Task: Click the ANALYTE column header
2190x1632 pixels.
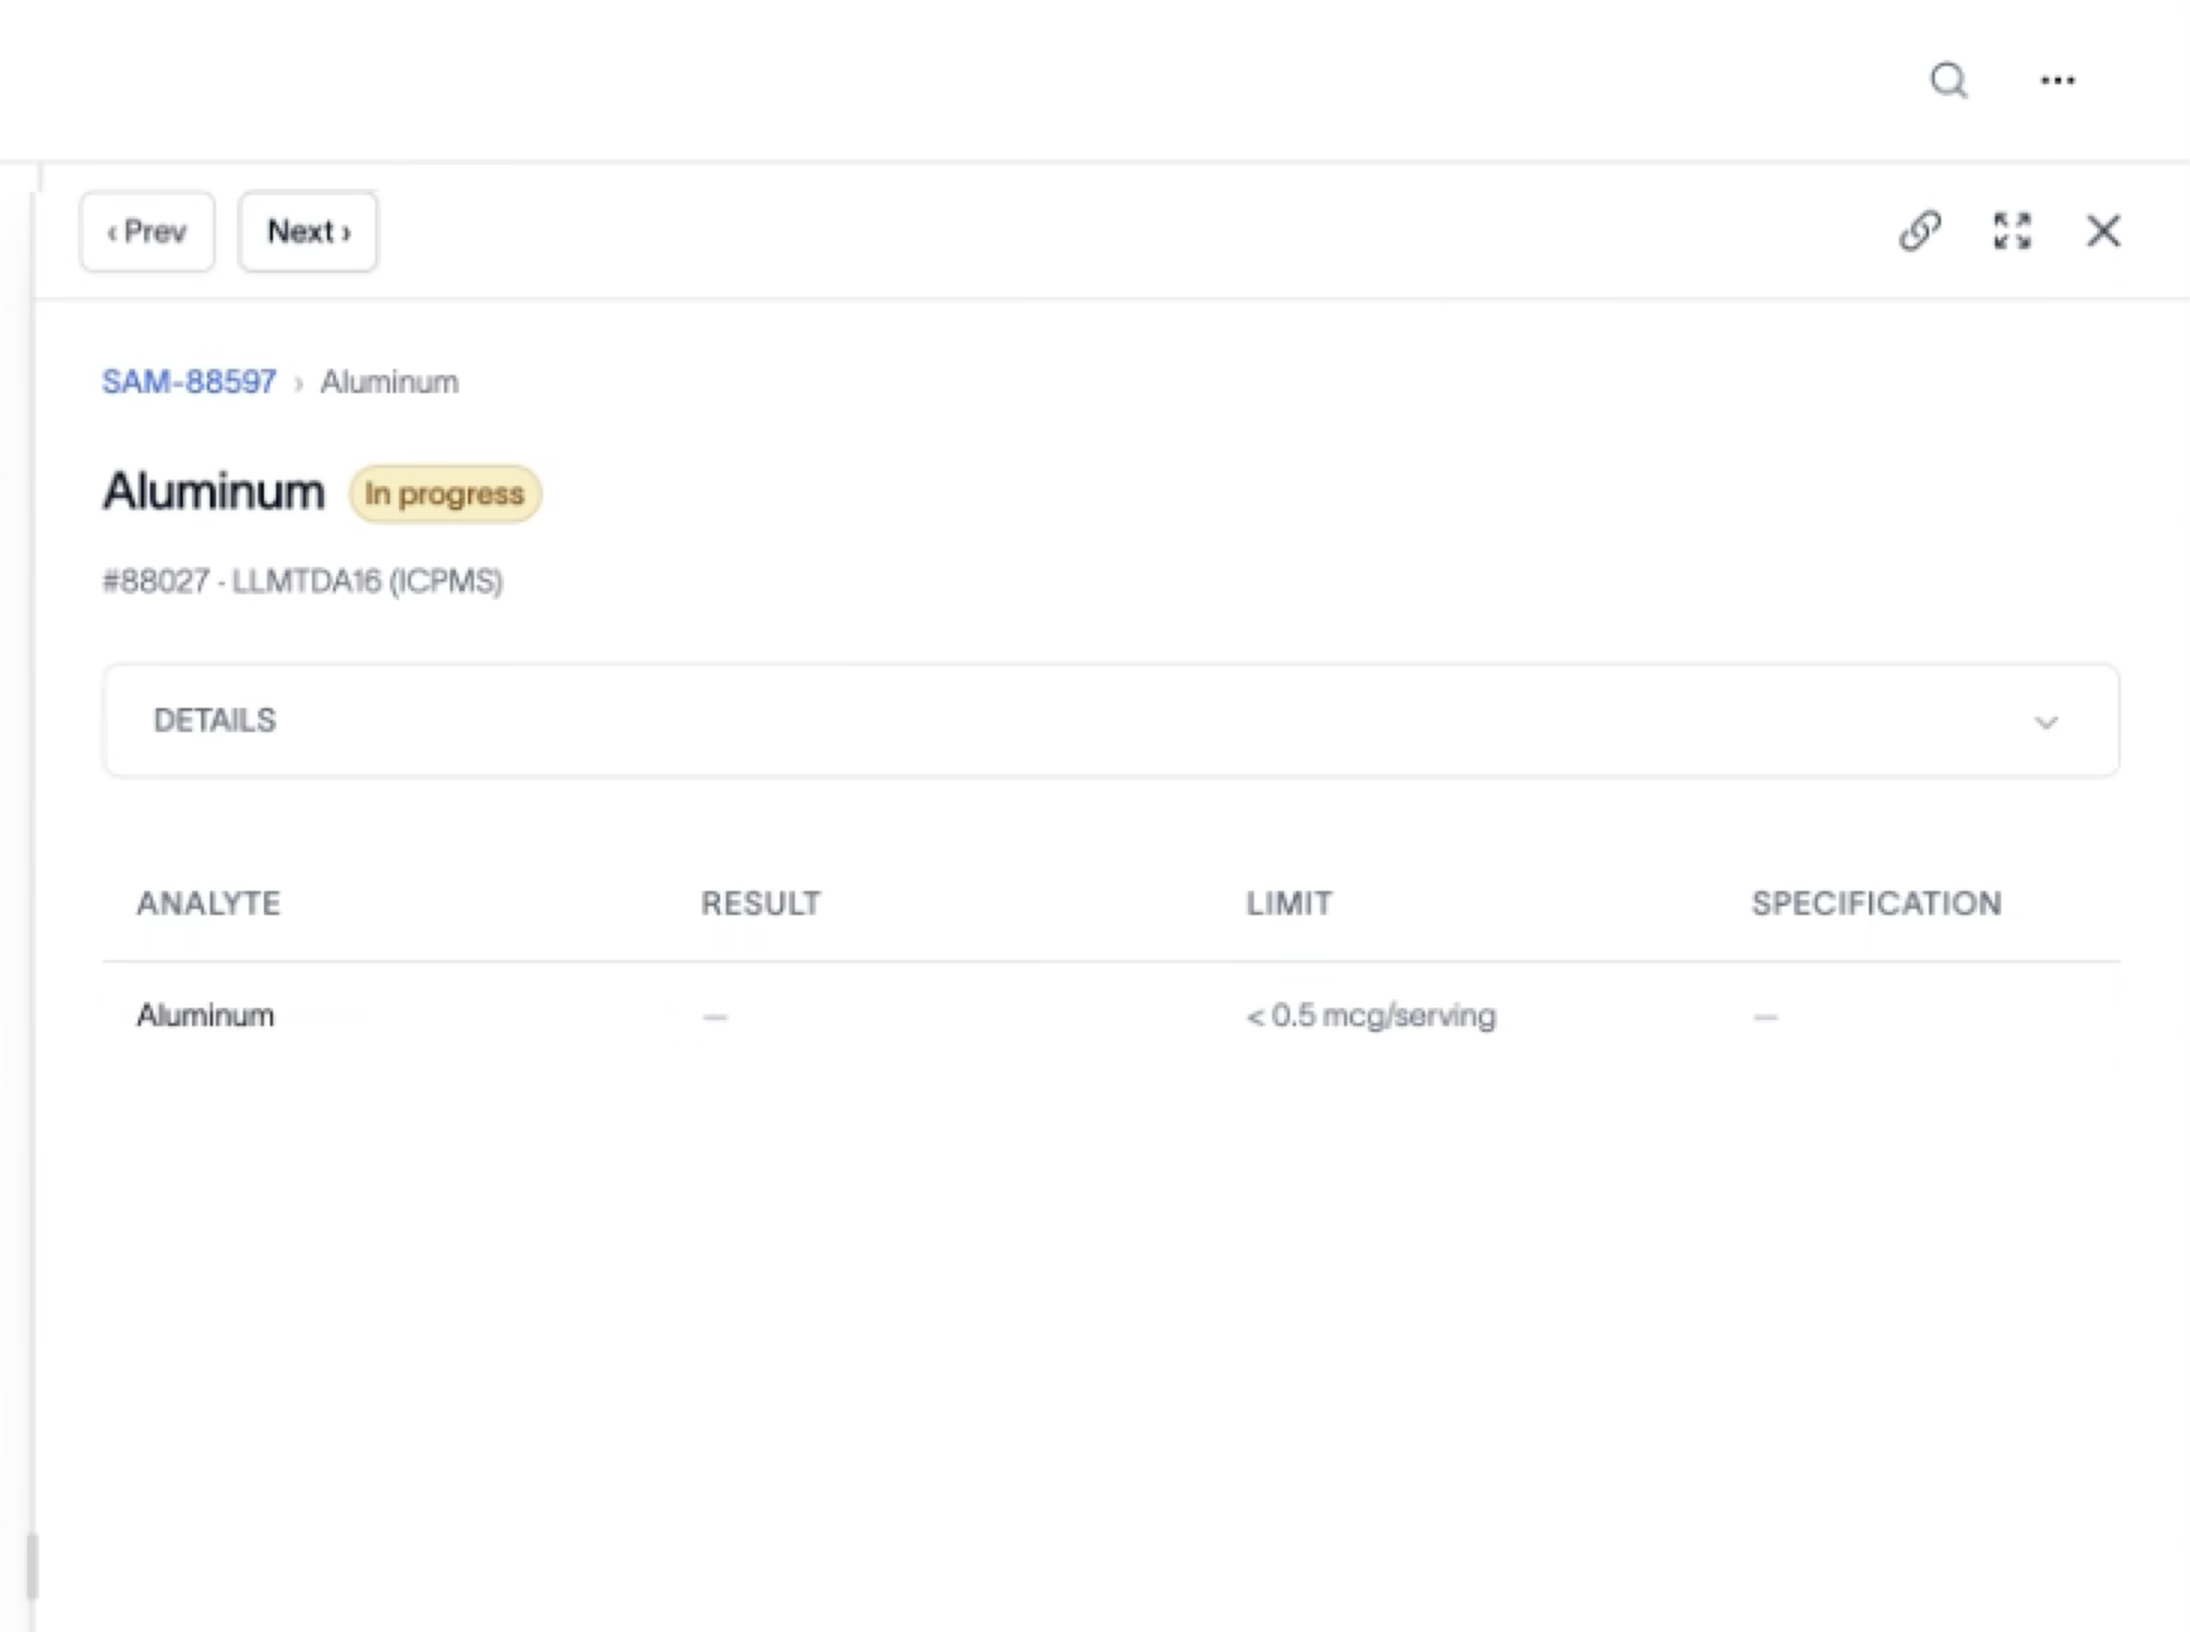Action: click(208, 903)
